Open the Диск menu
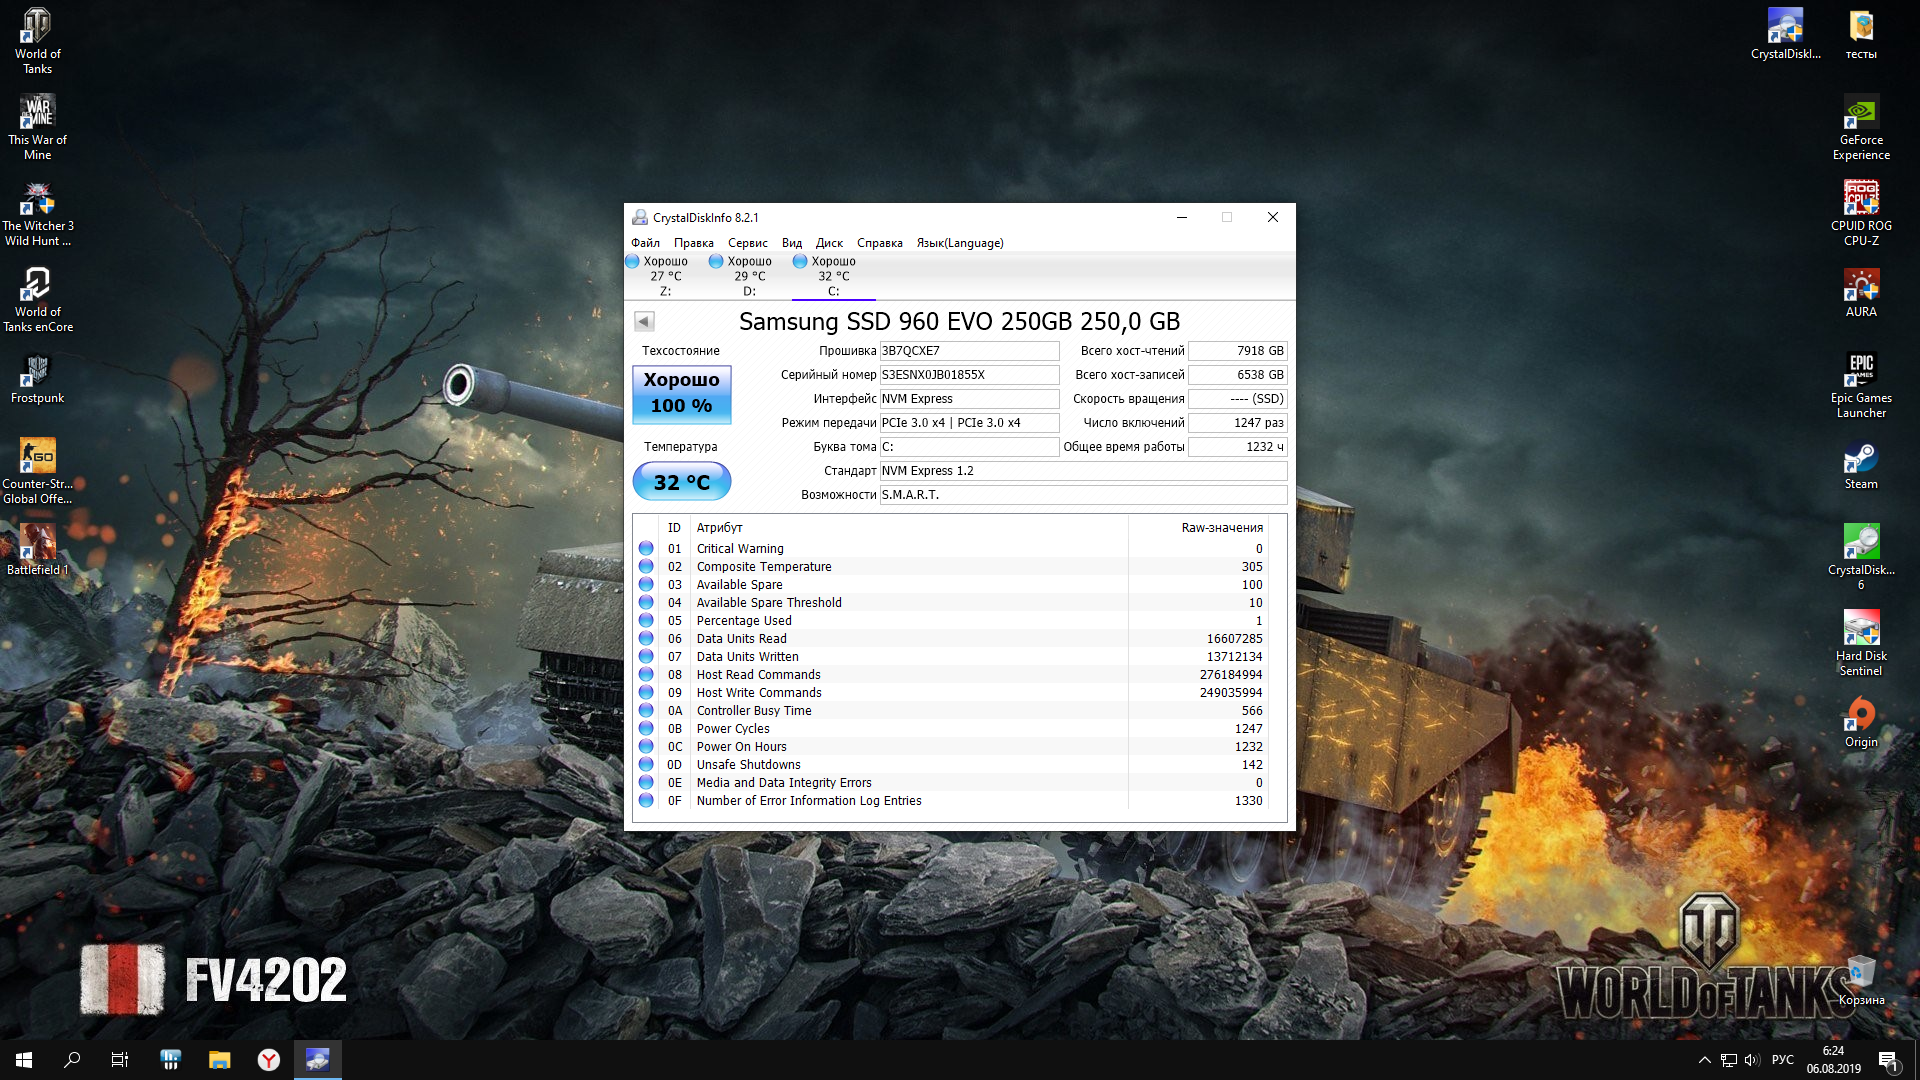 828,243
